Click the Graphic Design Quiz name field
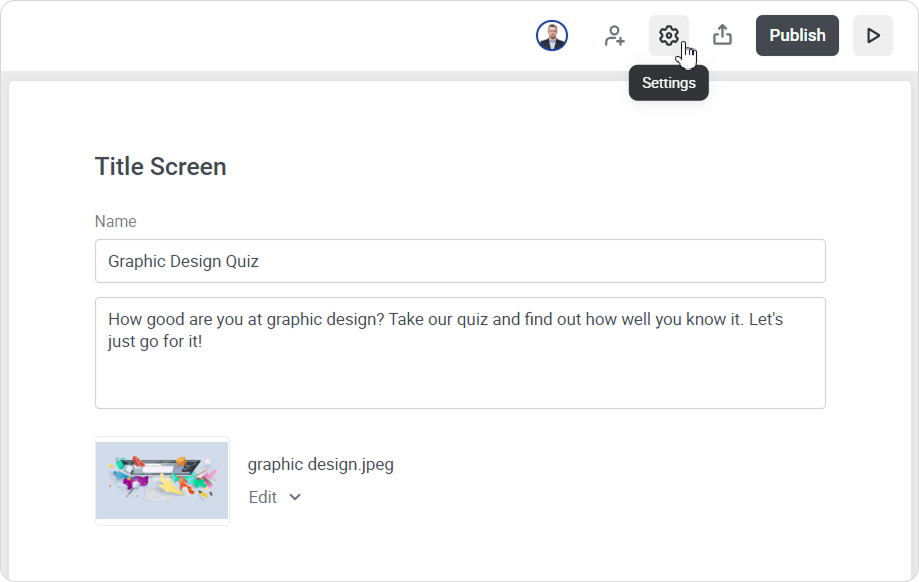The height and width of the screenshot is (582, 919). pos(460,261)
